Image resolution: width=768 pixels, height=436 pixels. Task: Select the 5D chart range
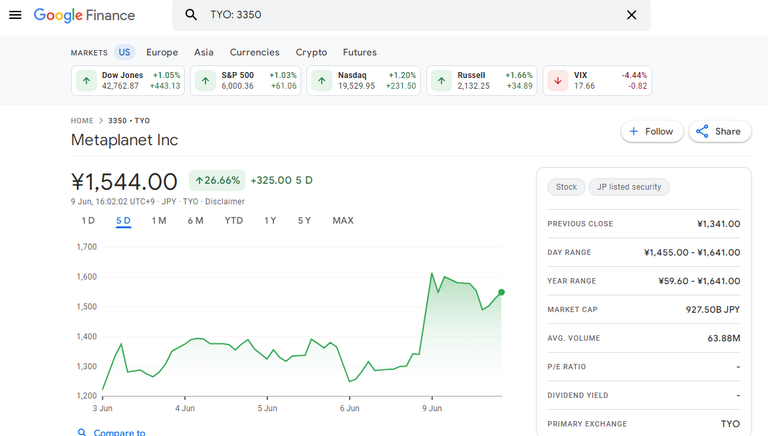(123, 220)
